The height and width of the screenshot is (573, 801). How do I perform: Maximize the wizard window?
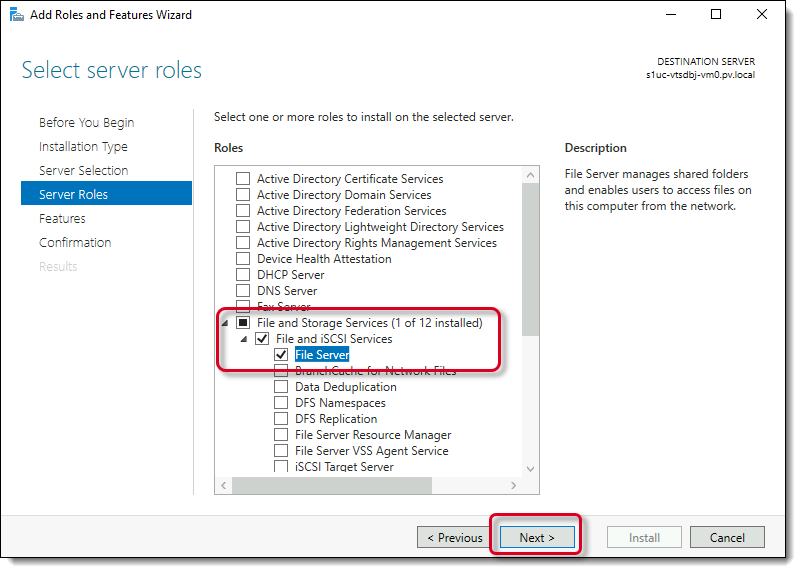[716, 15]
